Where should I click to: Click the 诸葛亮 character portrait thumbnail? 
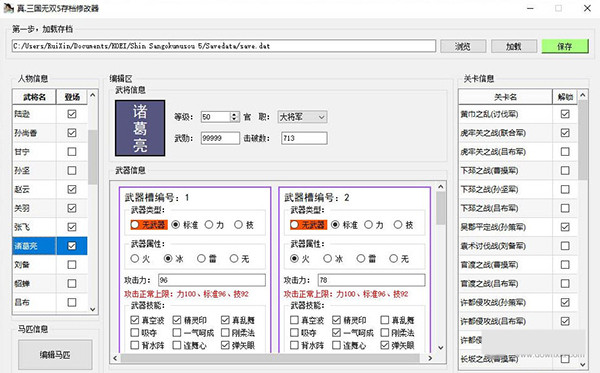coord(140,128)
